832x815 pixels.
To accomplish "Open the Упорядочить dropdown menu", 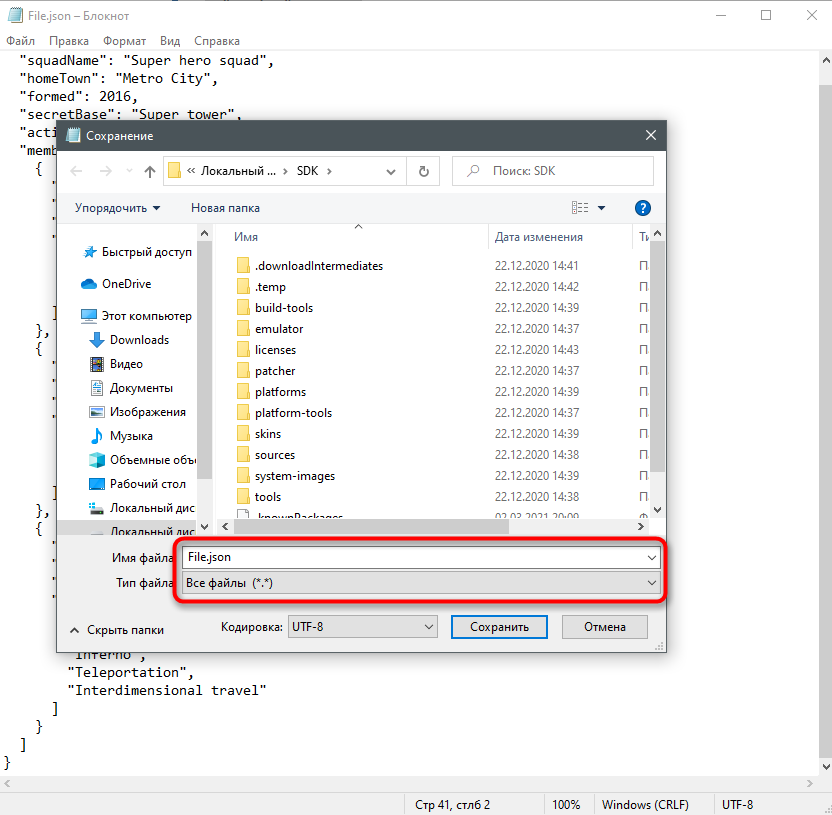I will [x=117, y=208].
